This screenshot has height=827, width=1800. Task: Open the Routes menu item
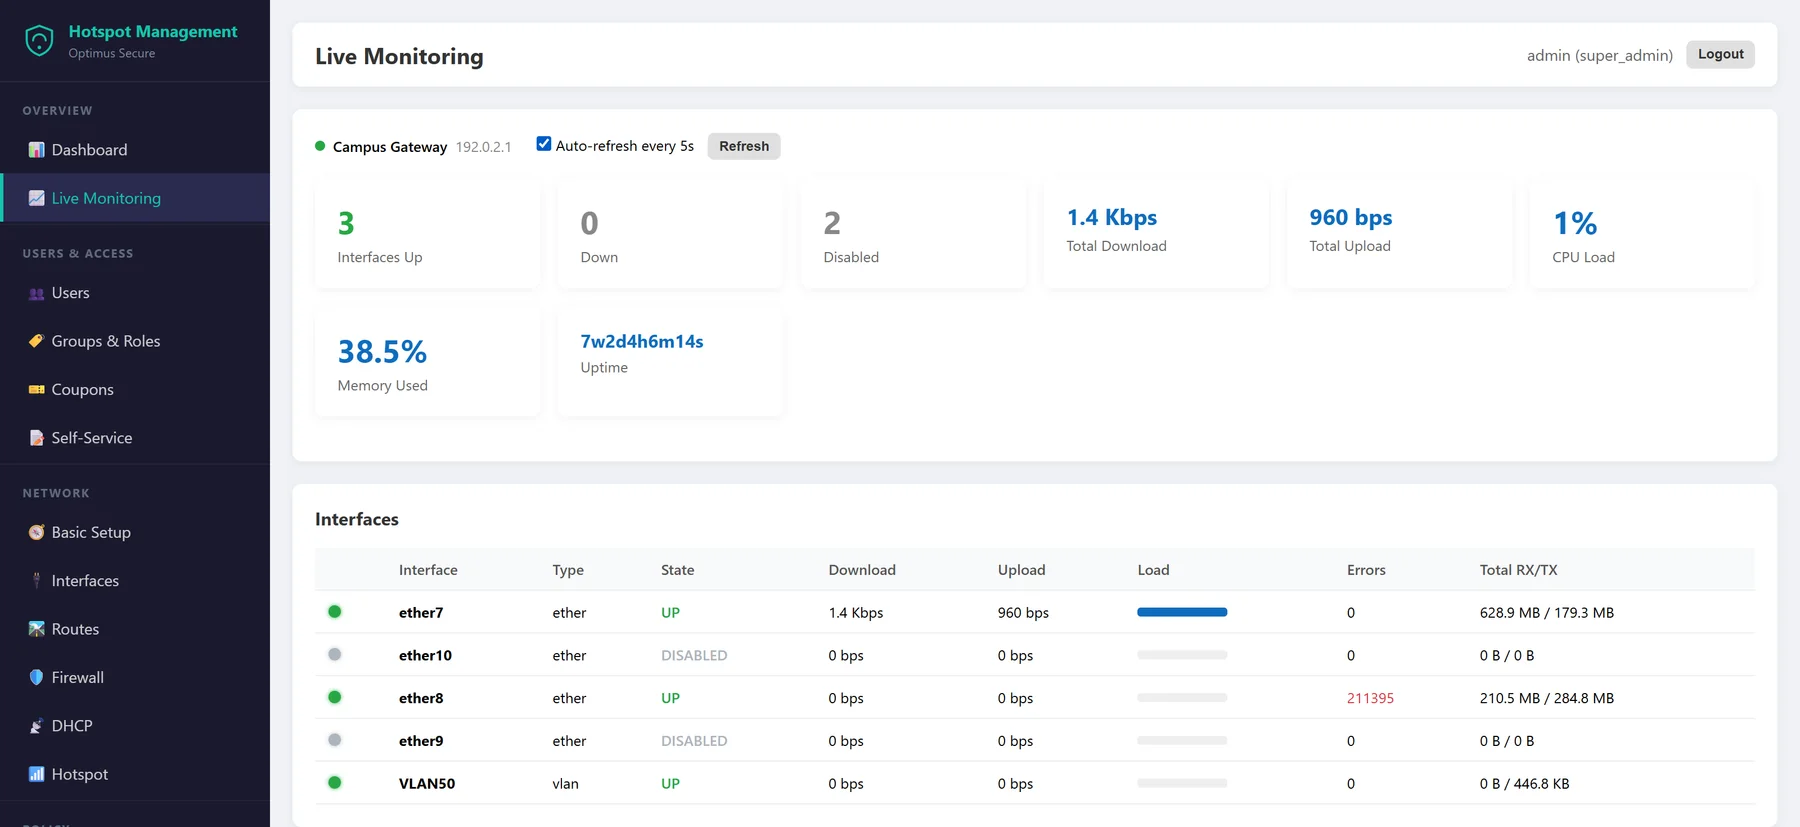point(135,629)
